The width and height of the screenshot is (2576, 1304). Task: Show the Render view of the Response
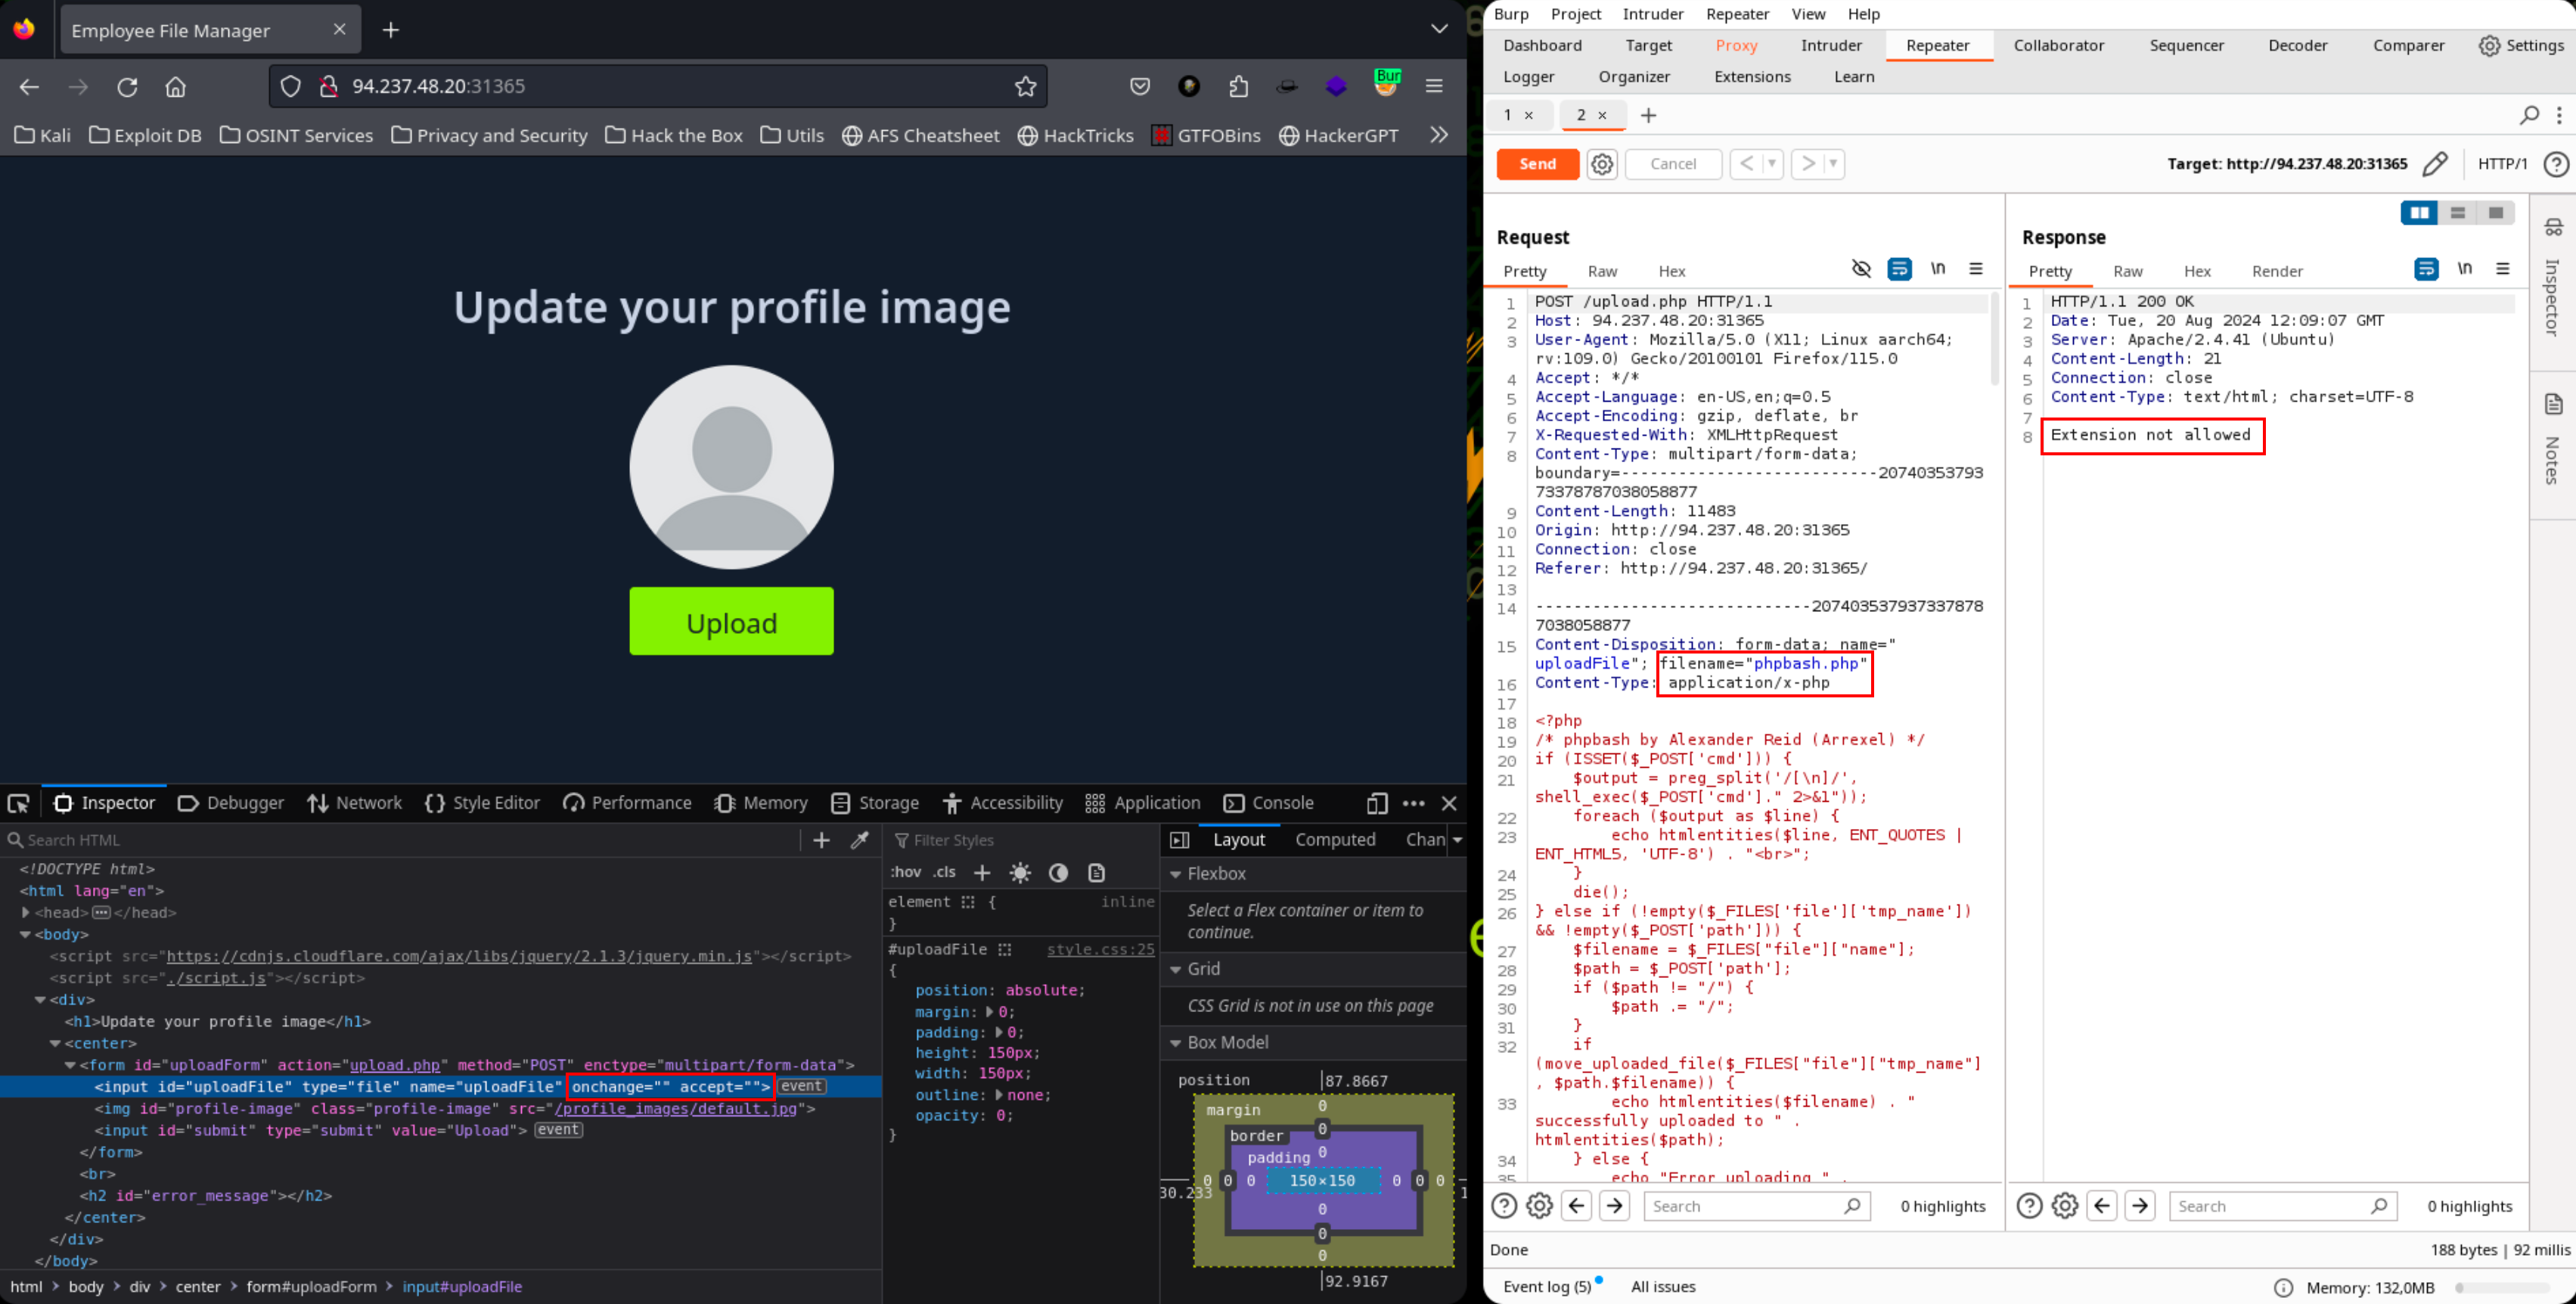[x=2277, y=271]
